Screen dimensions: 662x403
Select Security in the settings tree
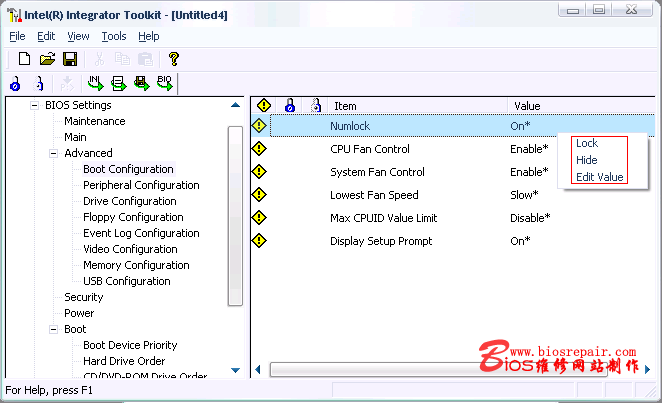(84, 297)
